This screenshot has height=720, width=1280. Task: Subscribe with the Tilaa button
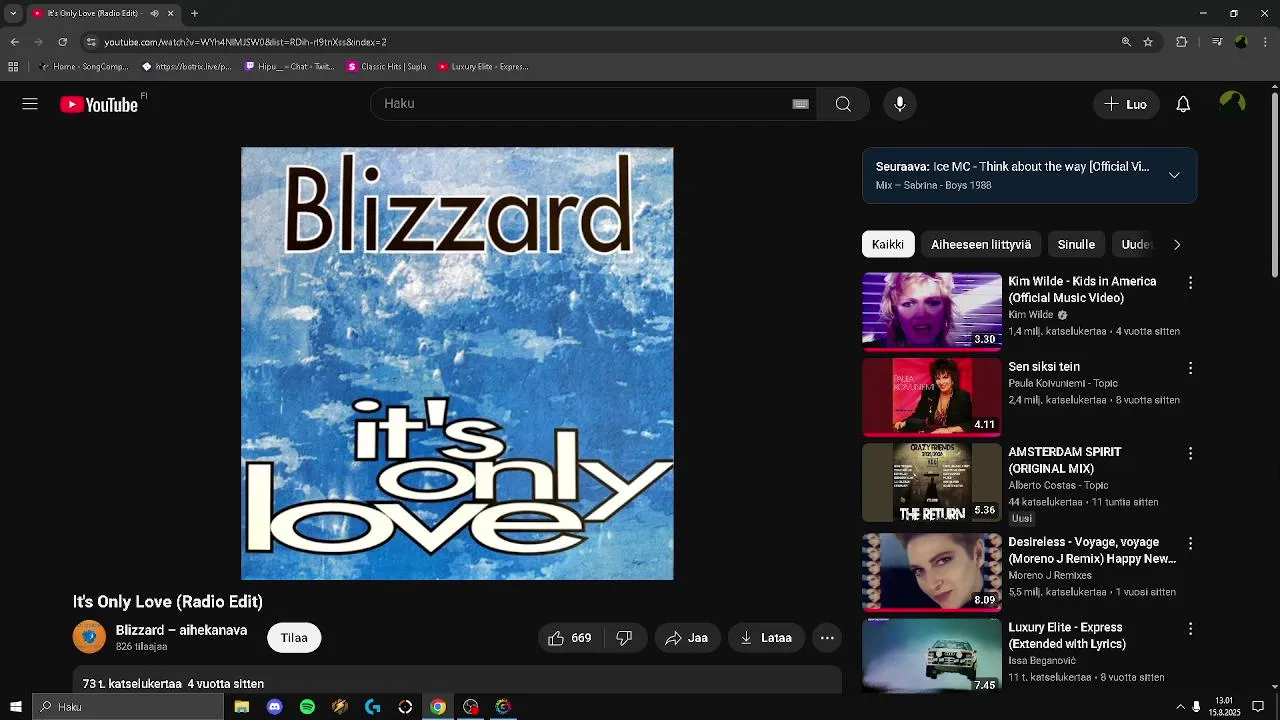click(x=294, y=638)
